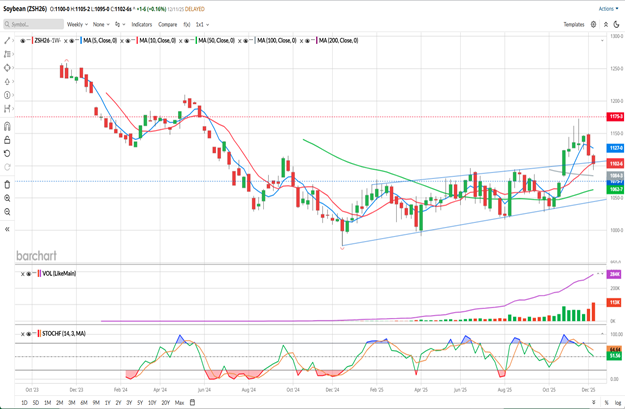Select the Max range
The height and width of the screenshot is (409, 625).
pyautogui.click(x=179, y=403)
